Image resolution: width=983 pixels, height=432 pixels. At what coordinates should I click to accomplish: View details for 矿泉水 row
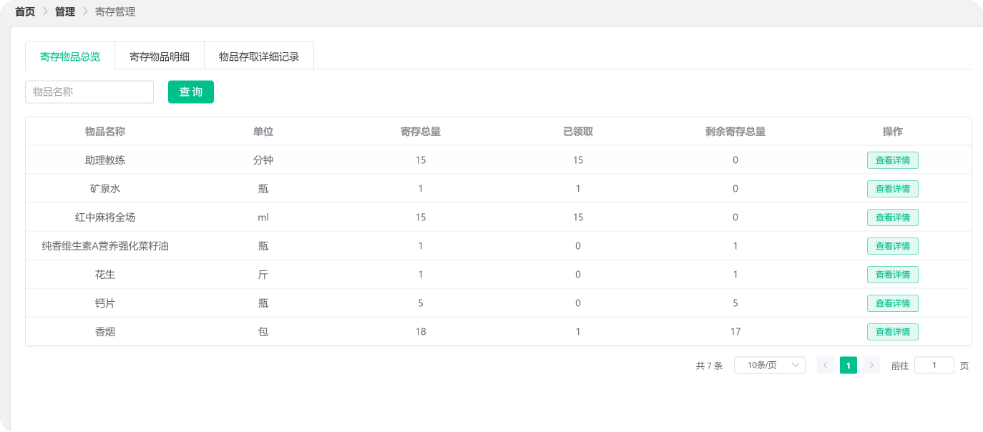(x=892, y=189)
